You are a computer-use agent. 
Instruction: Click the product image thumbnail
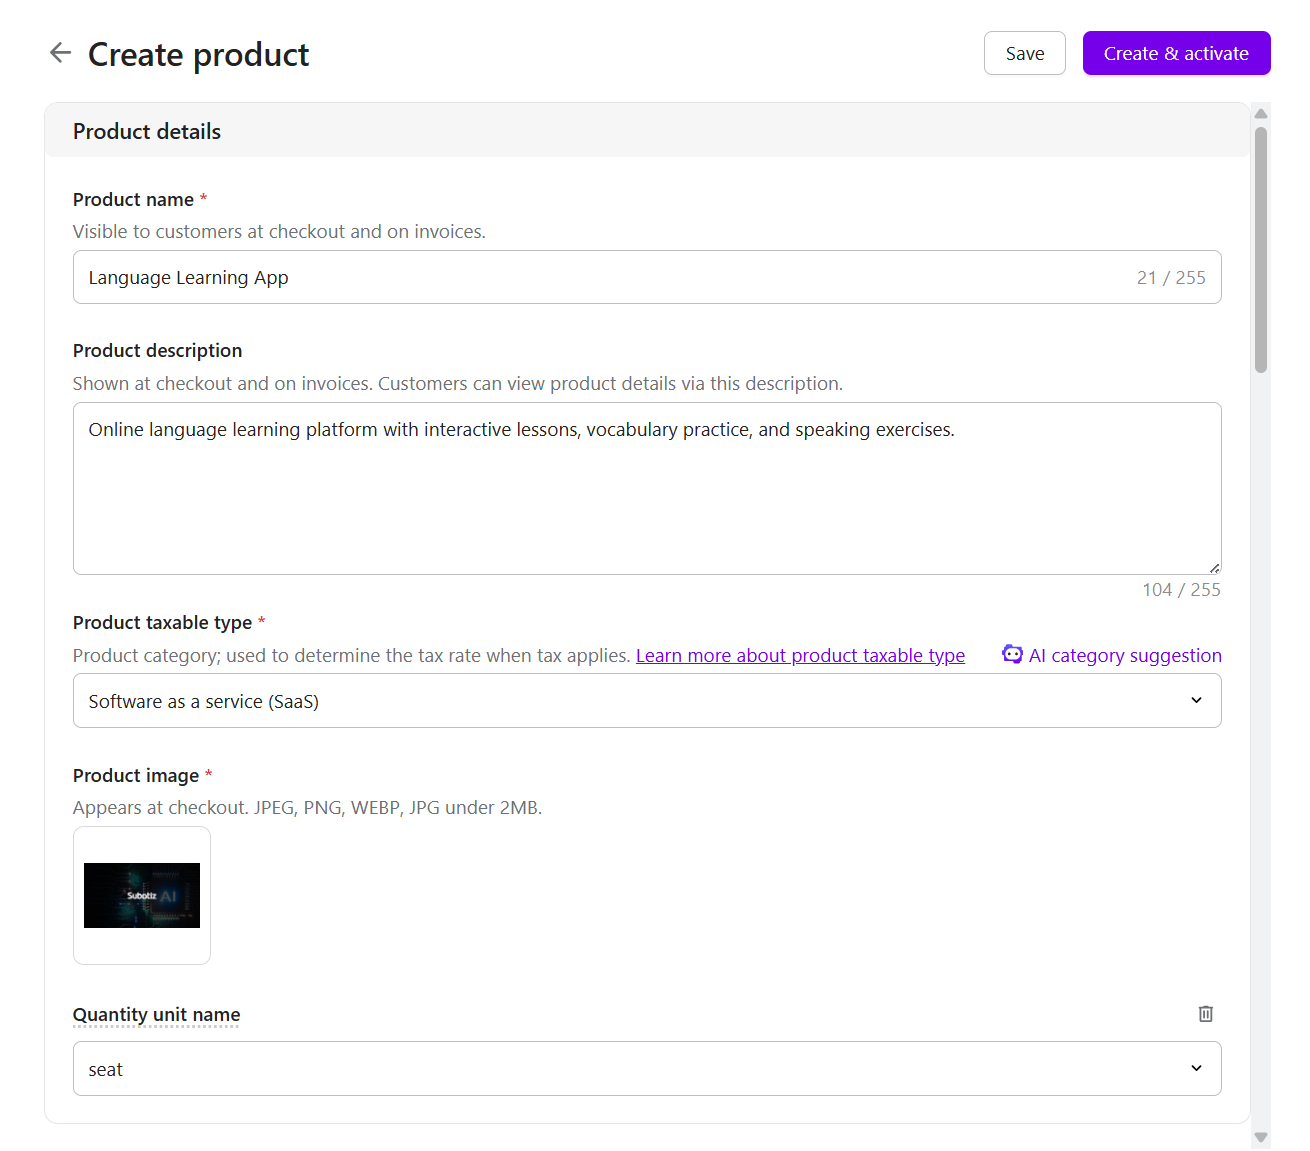point(142,896)
